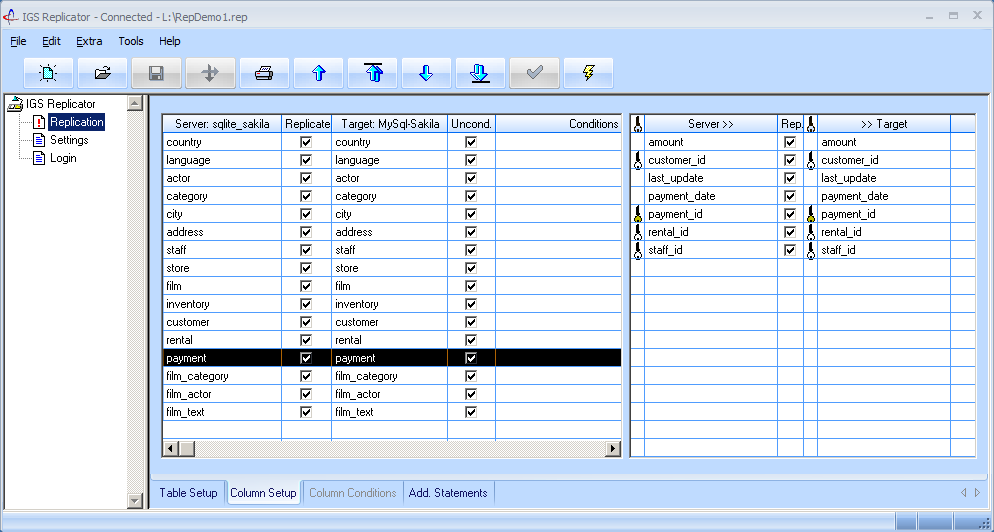The height and width of the screenshot is (532, 994).
Task: Click the Print toolbar icon
Action: point(264,73)
